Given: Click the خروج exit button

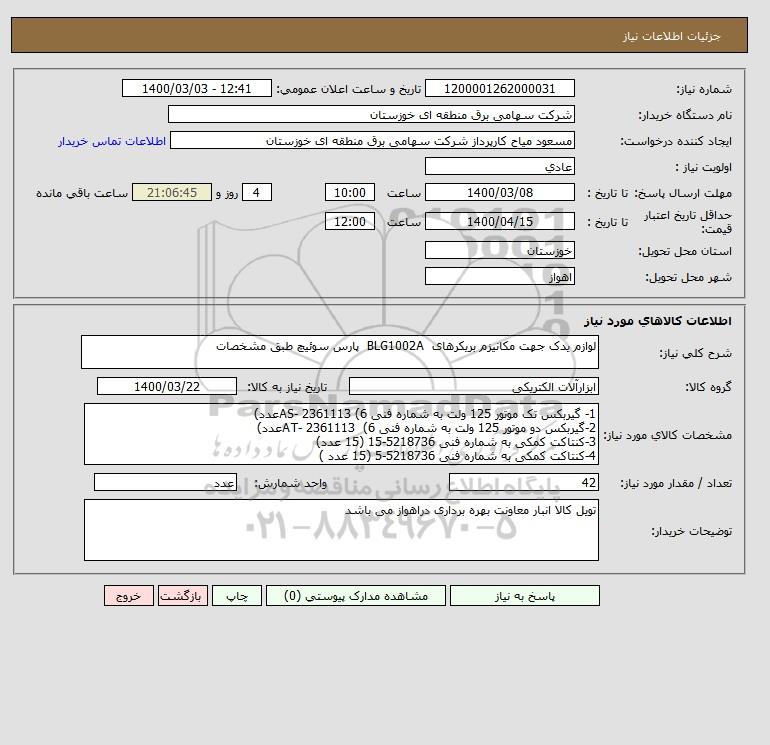Looking at the screenshot, I should (x=129, y=596).
